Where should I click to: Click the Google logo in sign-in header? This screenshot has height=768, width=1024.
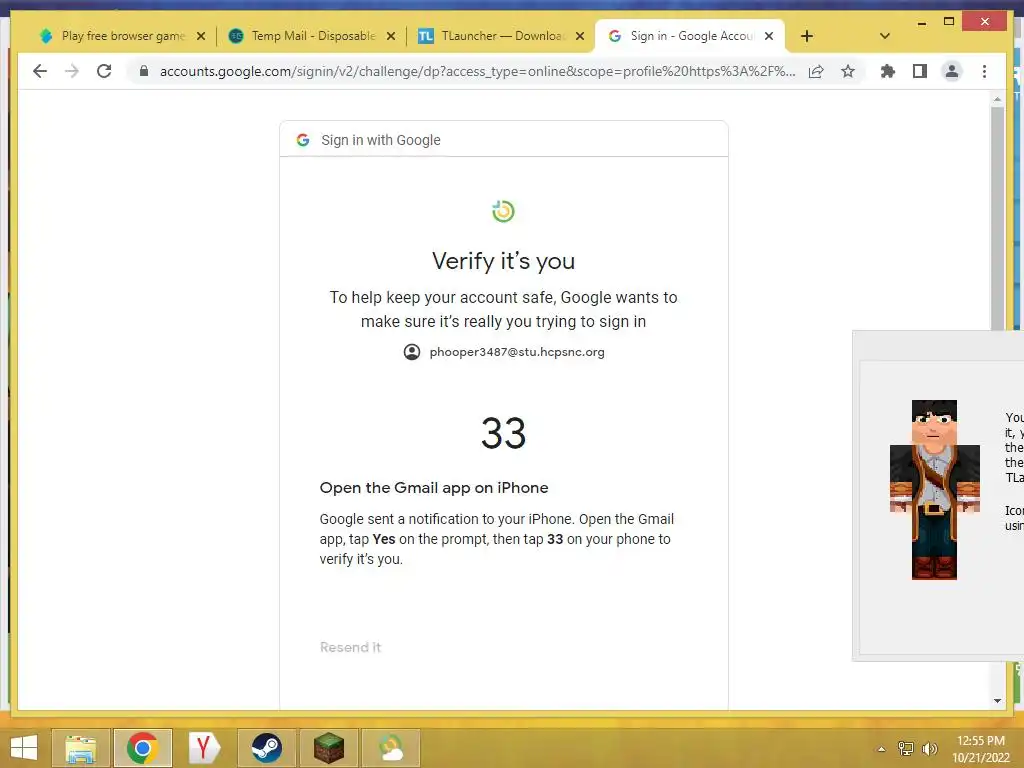click(302, 140)
